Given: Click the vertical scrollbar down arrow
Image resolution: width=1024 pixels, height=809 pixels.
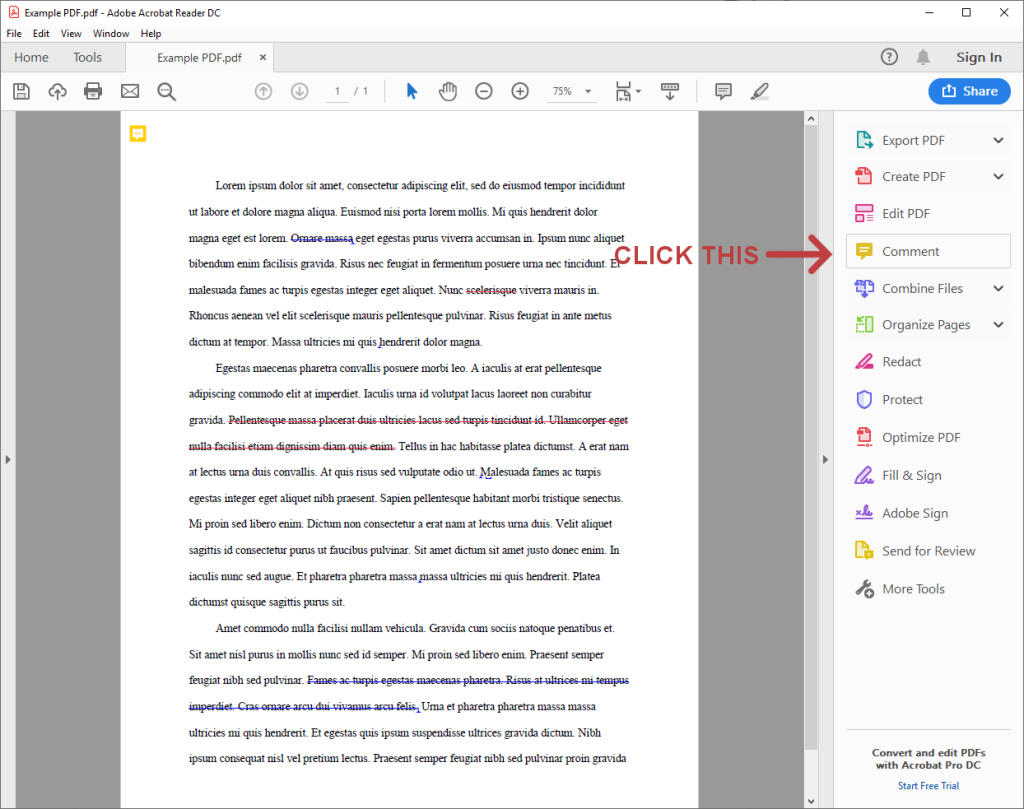Looking at the screenshot, I should click(811, 801).
